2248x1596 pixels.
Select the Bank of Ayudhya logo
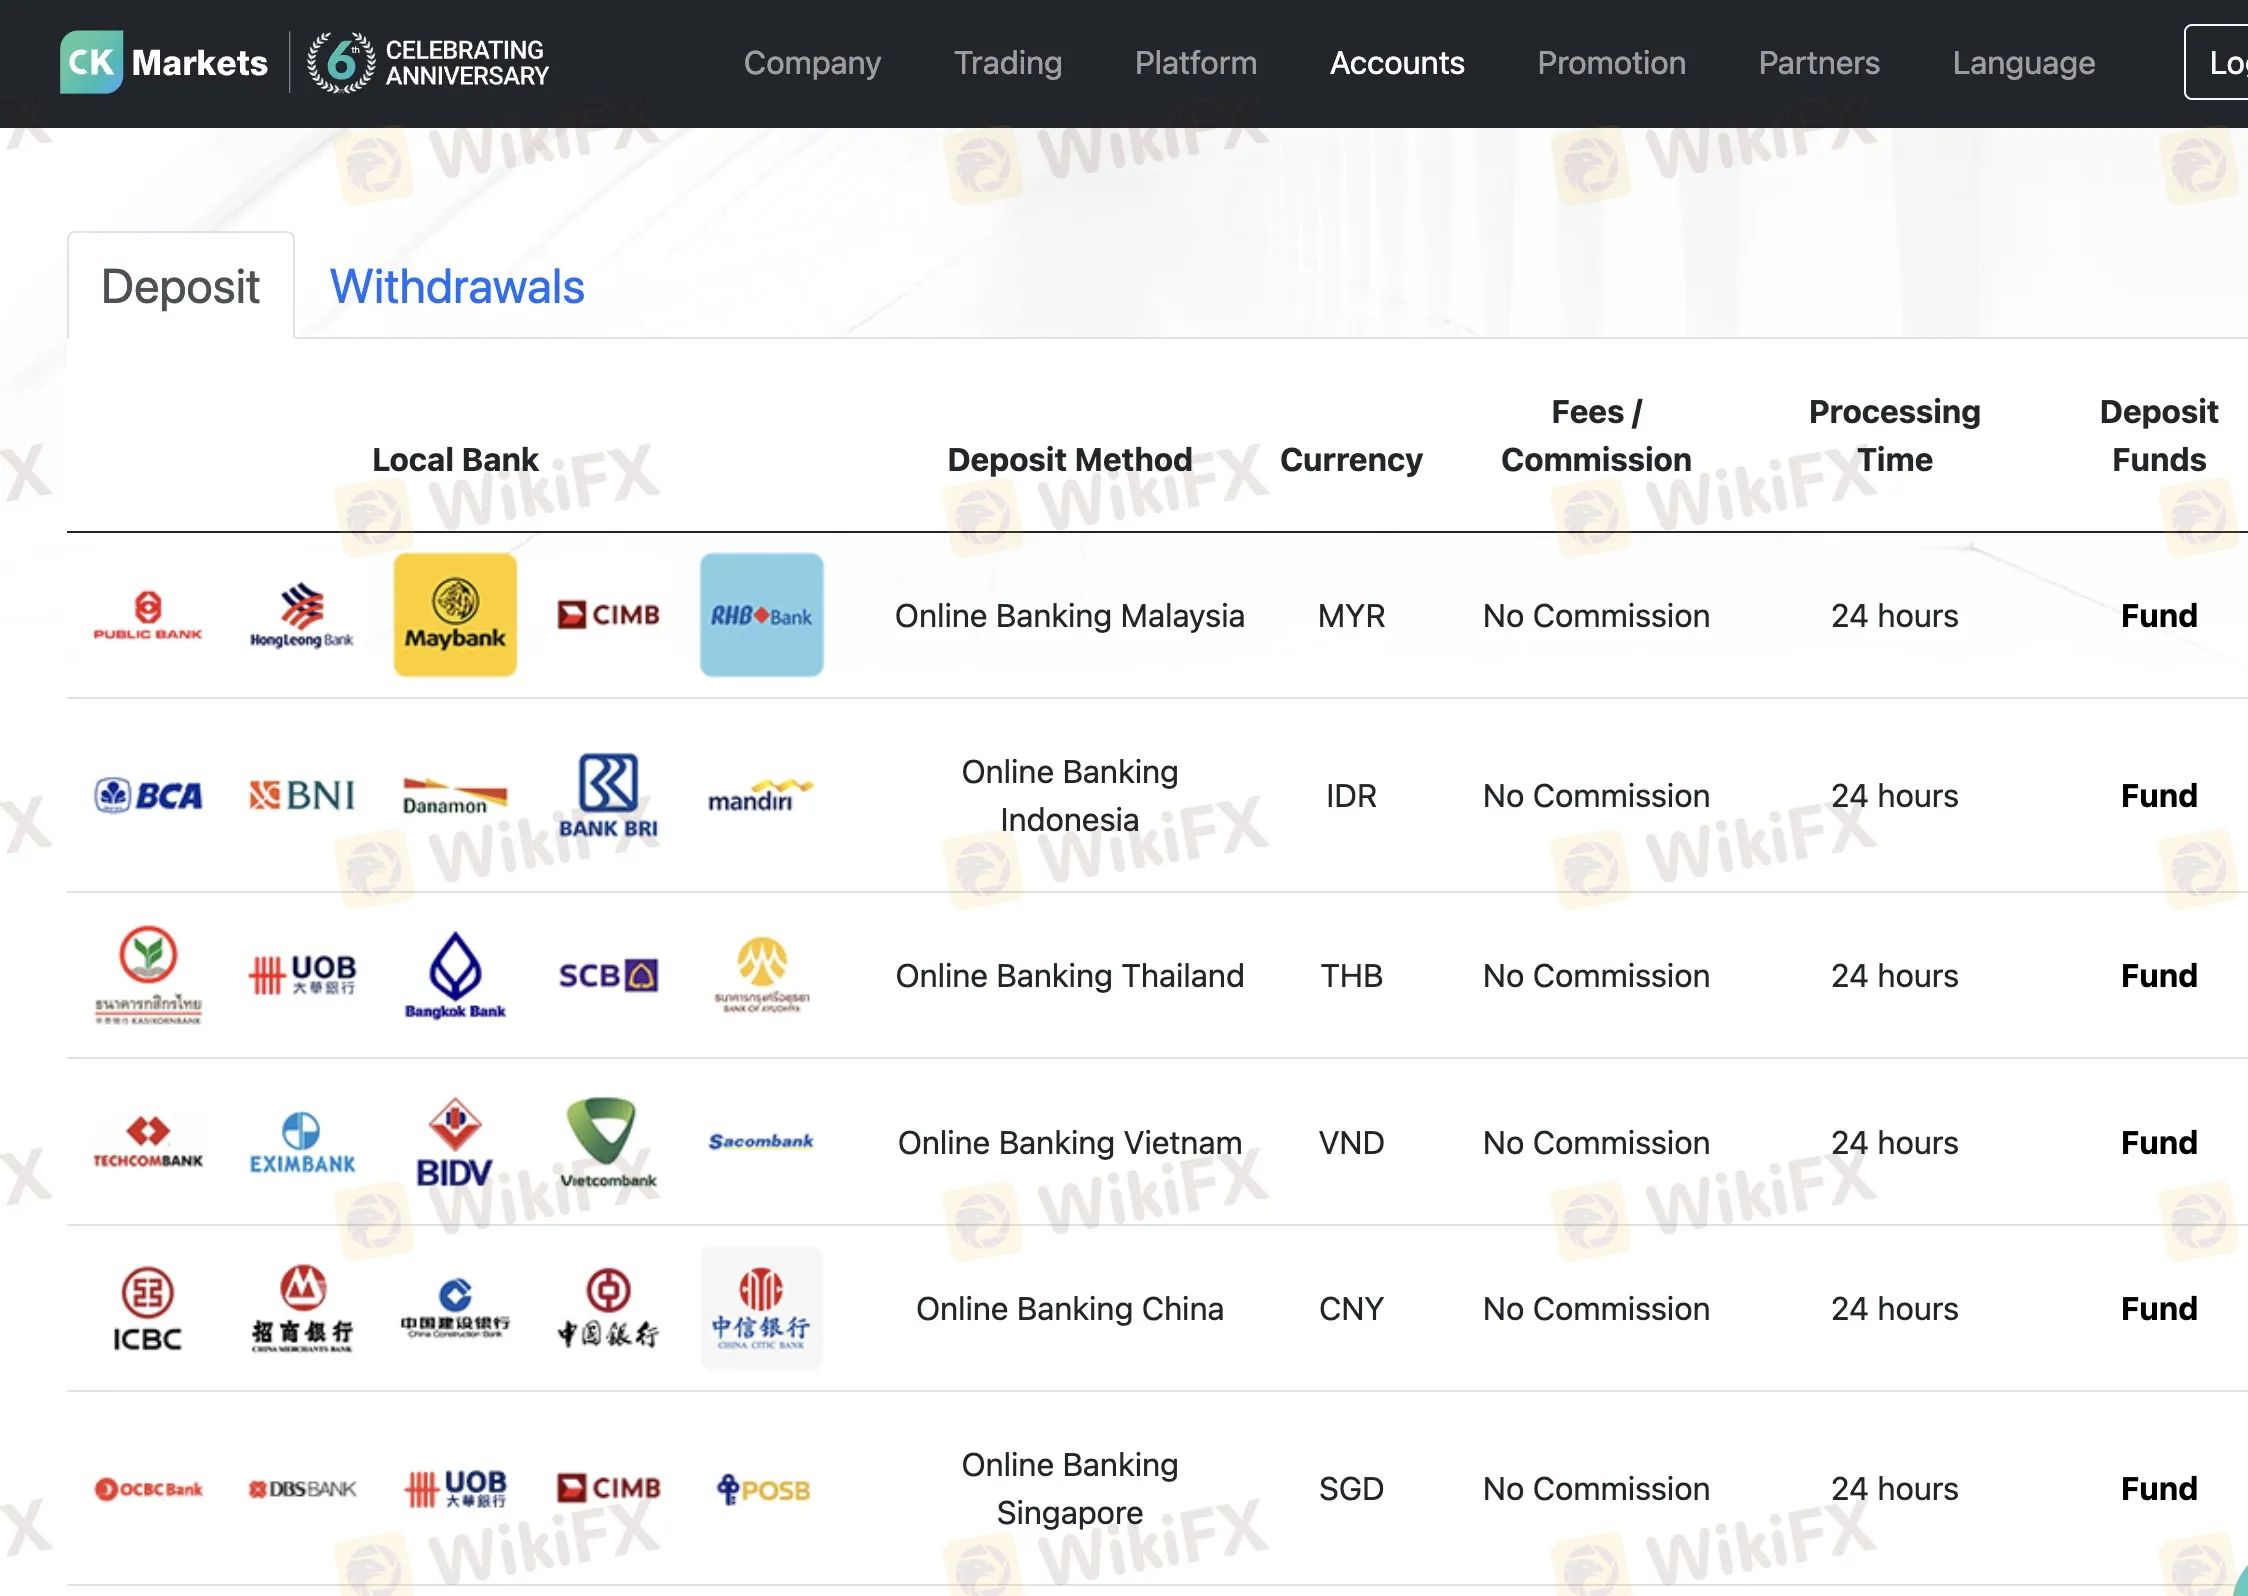click(x=762, y=975)
